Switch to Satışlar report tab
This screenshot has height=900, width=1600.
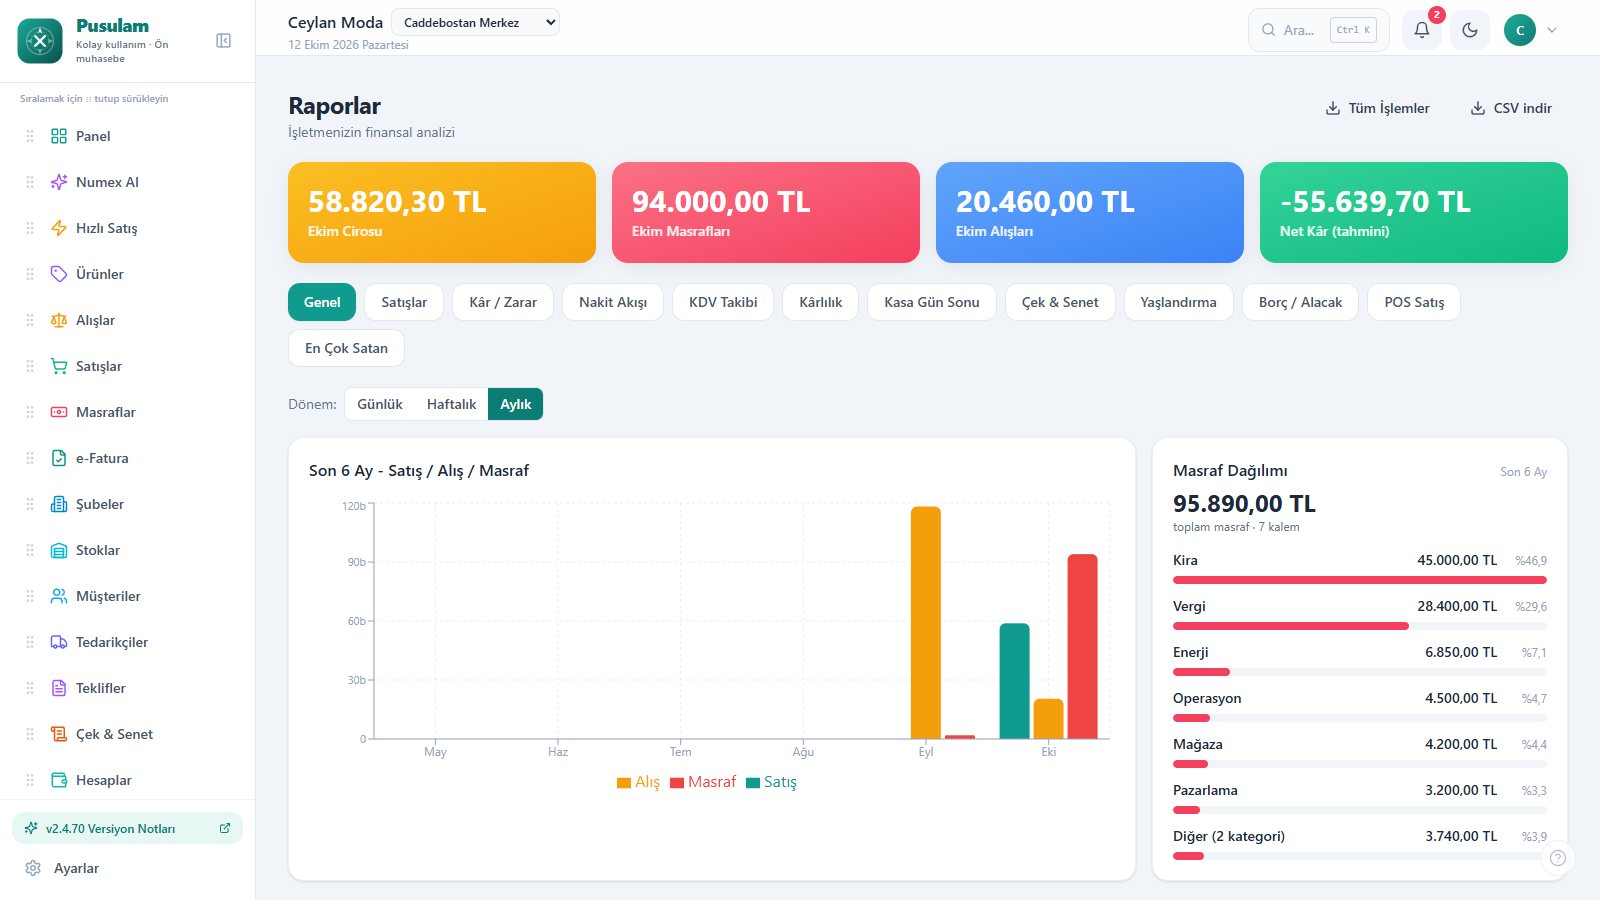coord(404,302)
